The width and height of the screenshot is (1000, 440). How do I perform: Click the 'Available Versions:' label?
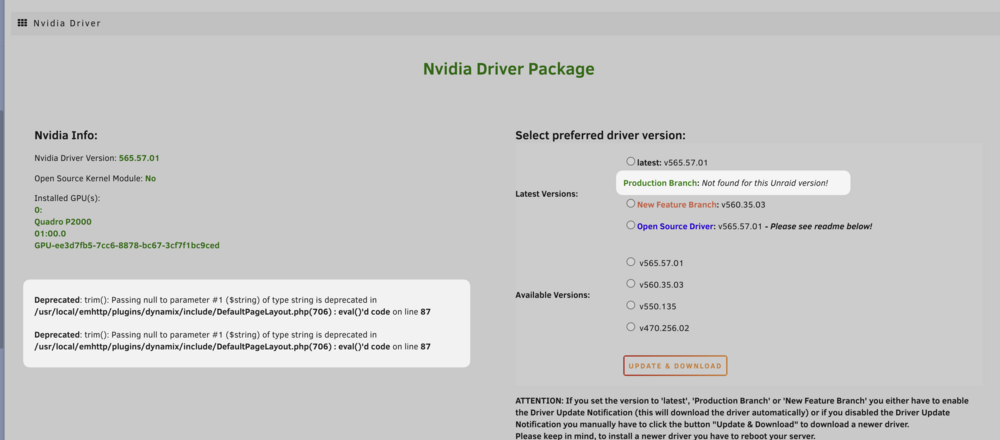coord(552,295)
